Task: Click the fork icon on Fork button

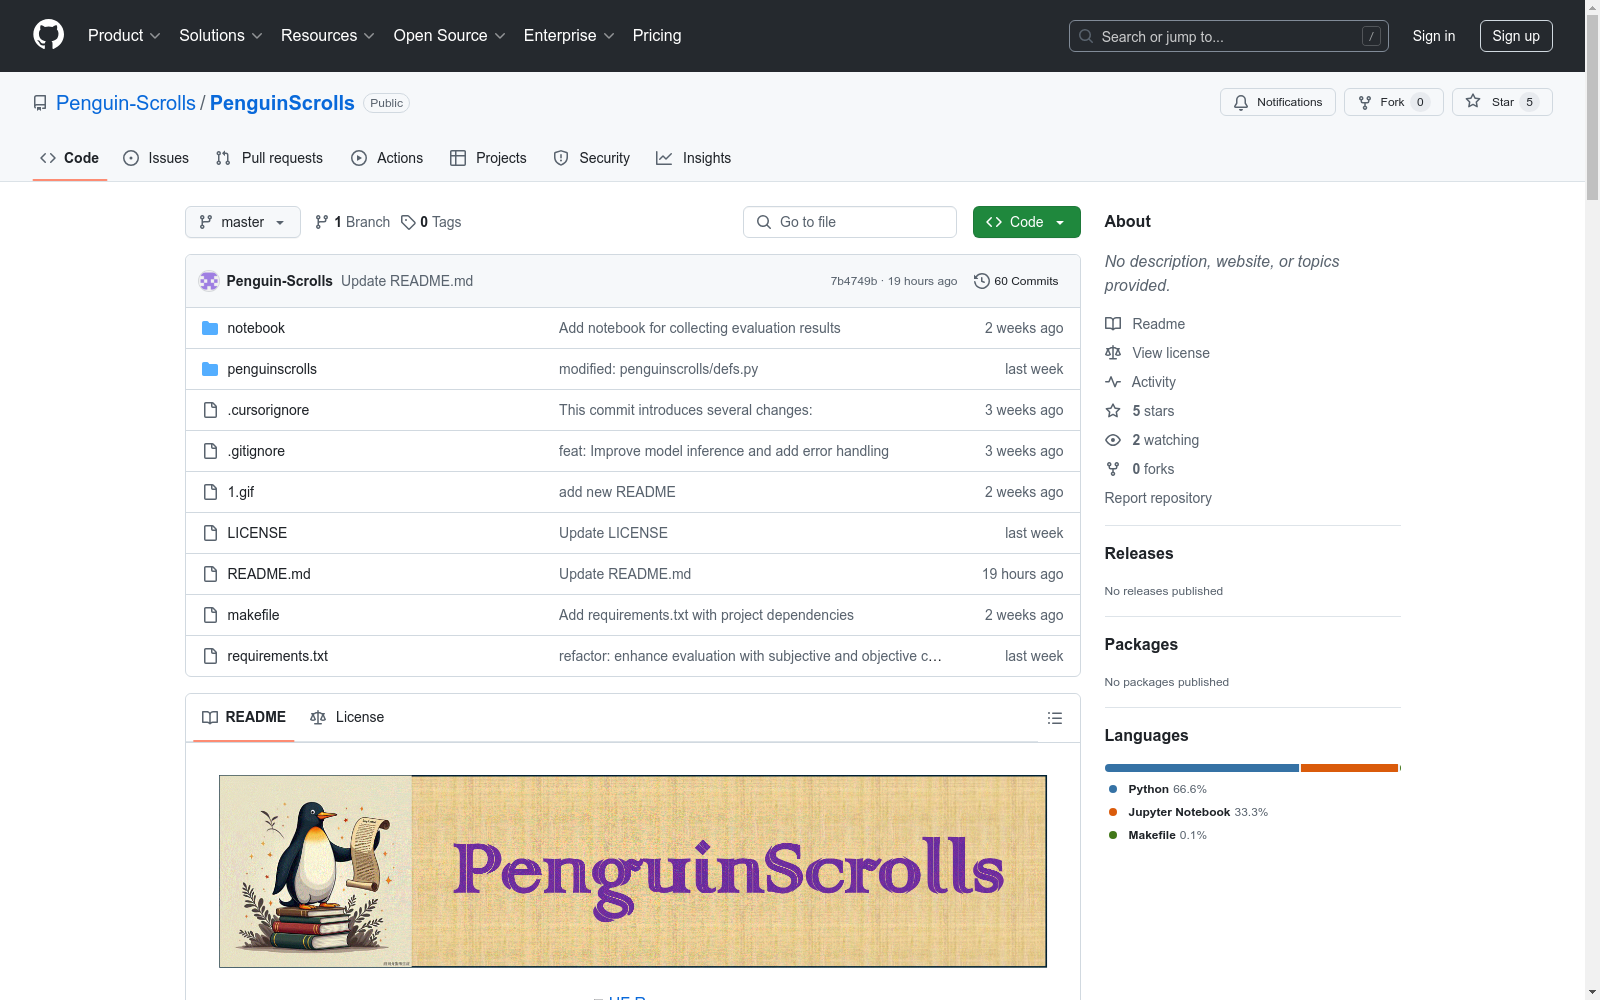Action: (1365, 102)
